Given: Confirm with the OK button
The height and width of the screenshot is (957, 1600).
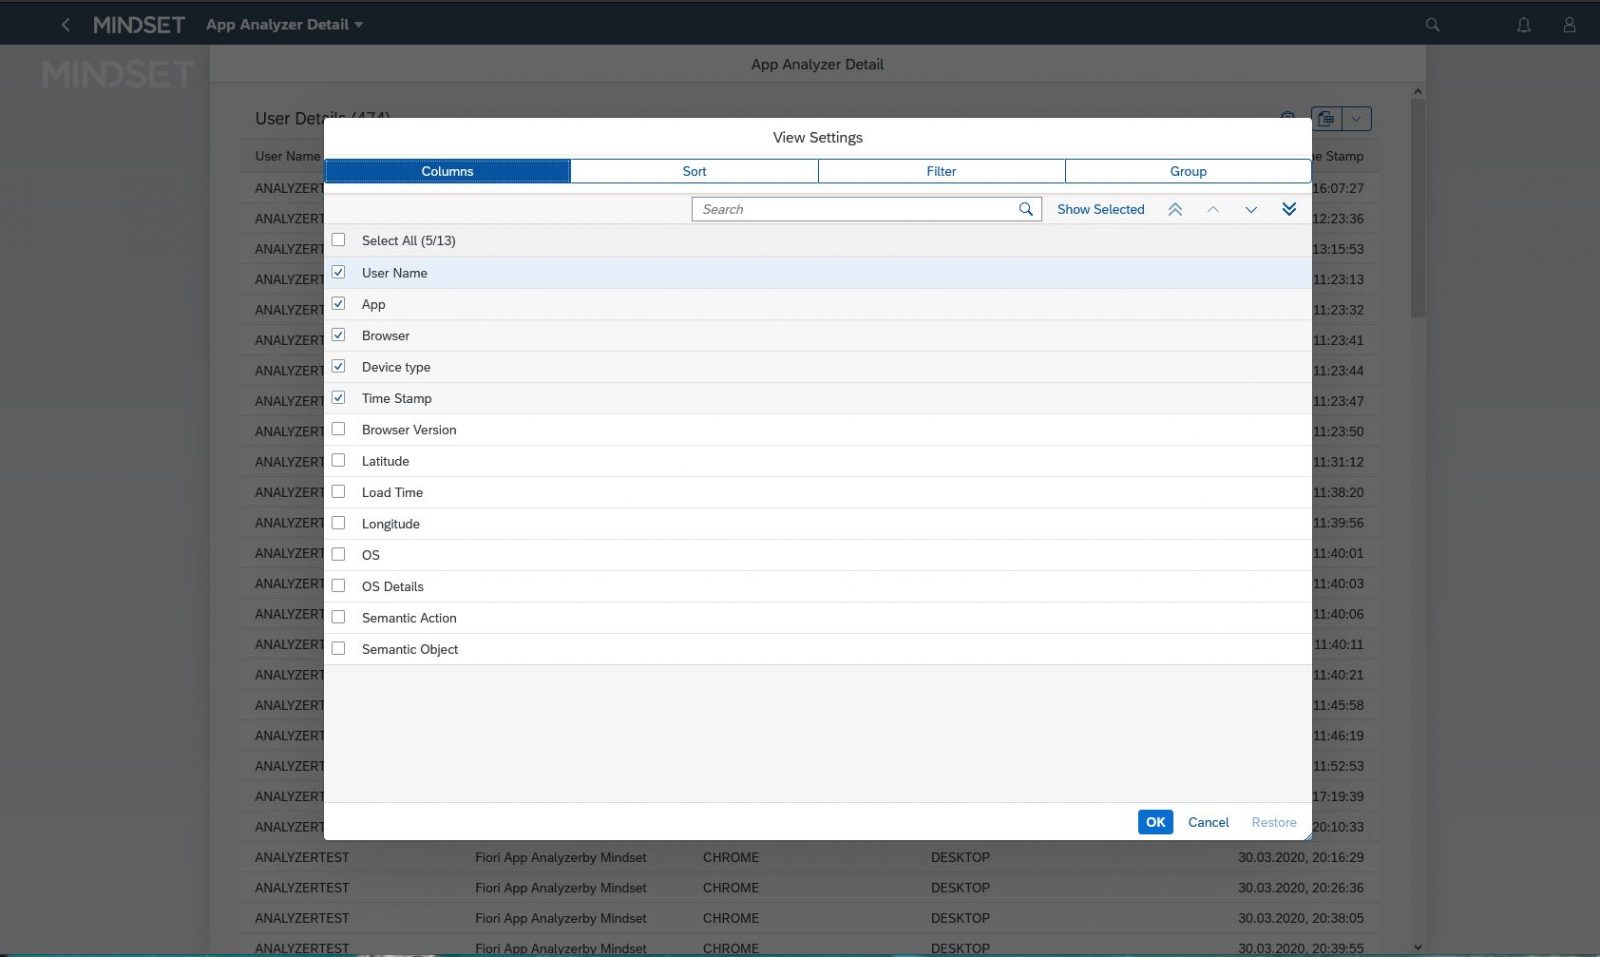Looking at the screenshot, I should click(x=1155, y=822).
